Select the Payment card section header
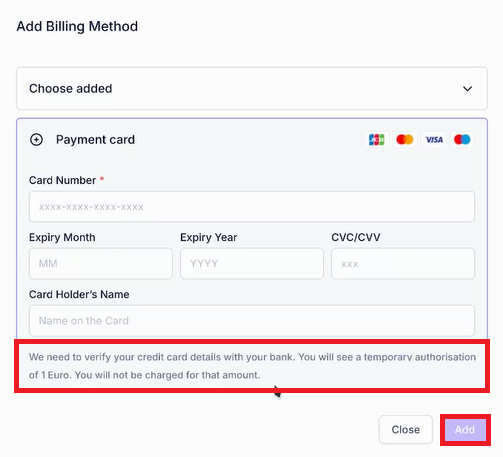Screen dimensions: 503x457 point(95,140)
